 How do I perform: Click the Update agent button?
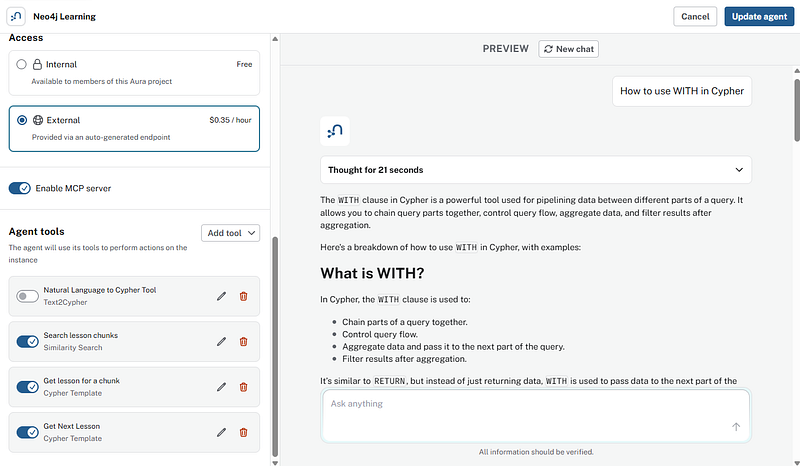coord(759,16)
